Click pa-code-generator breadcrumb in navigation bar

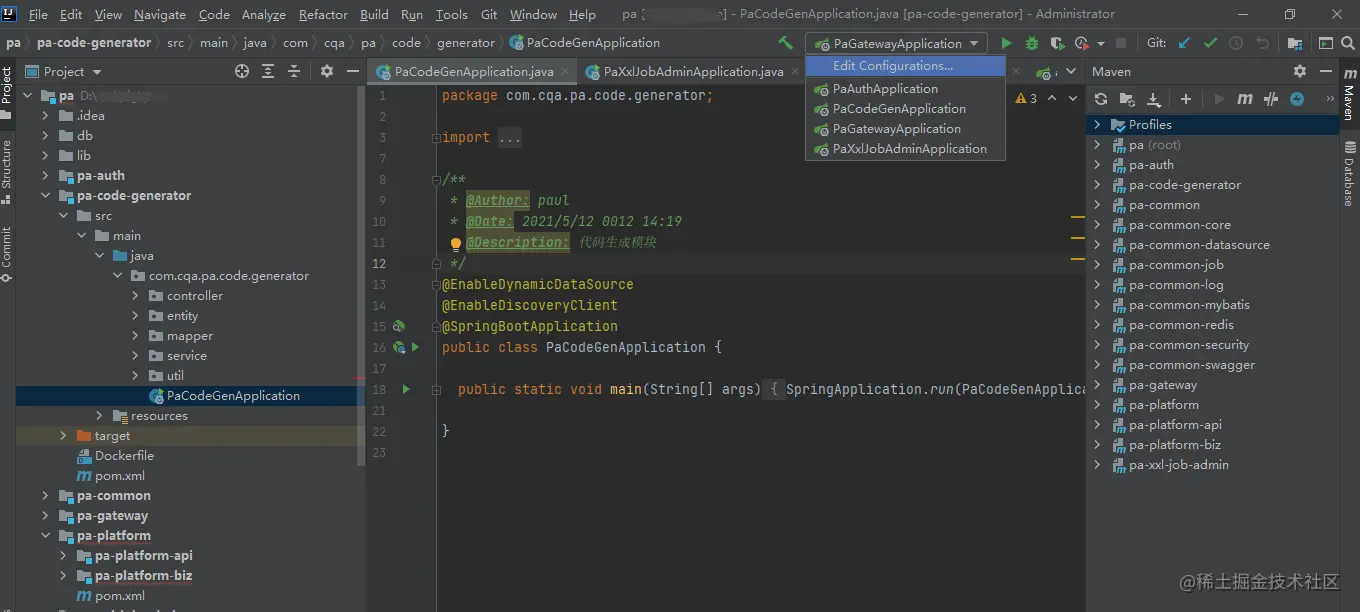[x=94, y=43]
